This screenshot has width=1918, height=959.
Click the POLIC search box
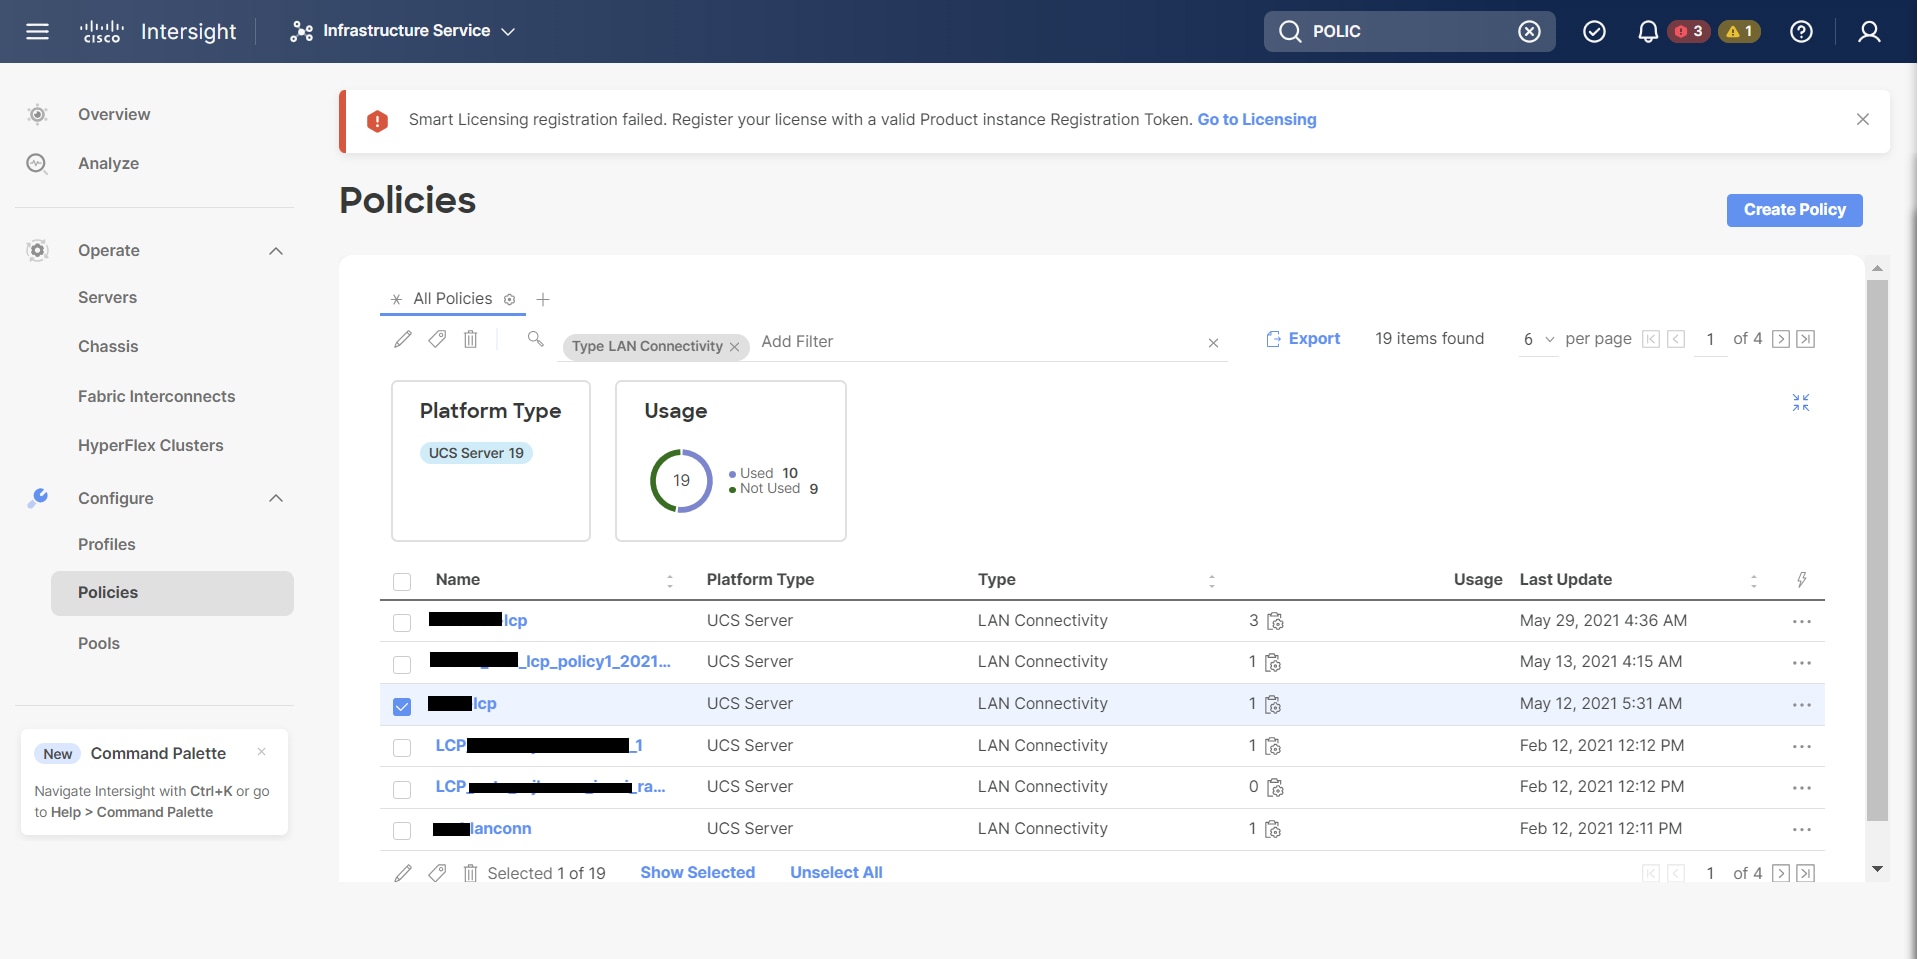tap(1408, 31)
